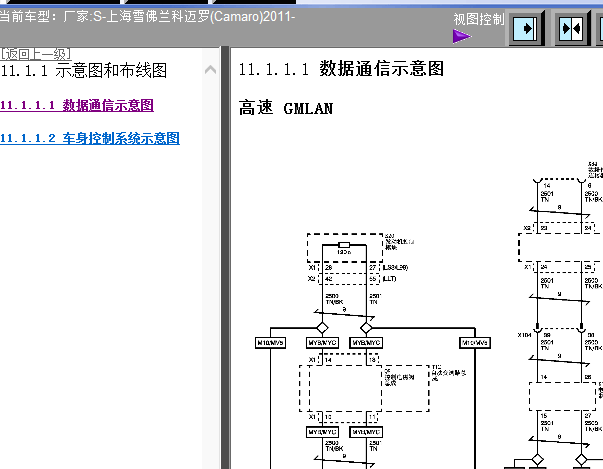Click the 120 ohm resistor in the diagram
Screen dimensions: 603x469
click(344, 245)
